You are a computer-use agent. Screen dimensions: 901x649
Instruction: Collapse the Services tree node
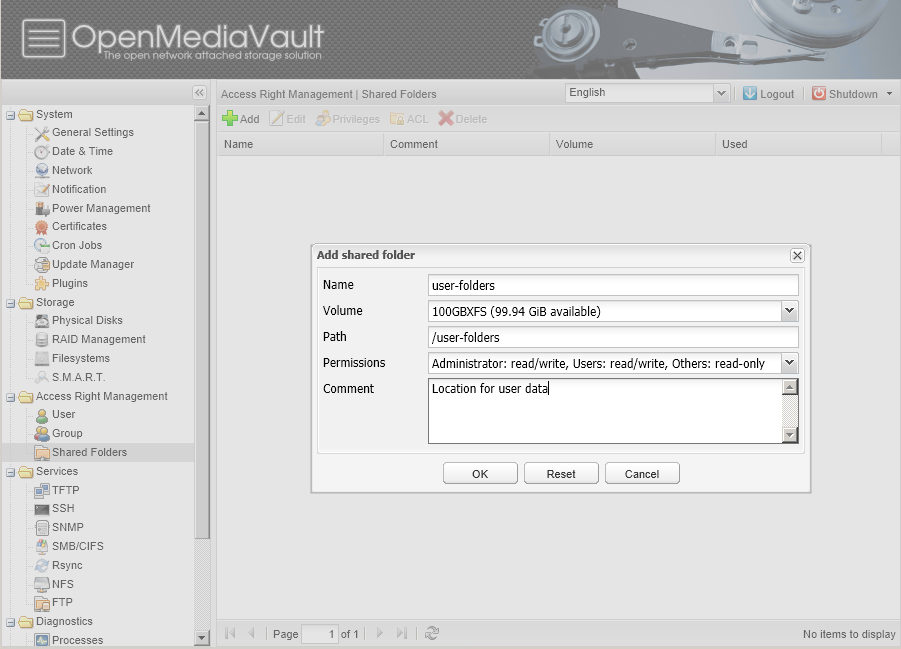click(x=10, y=472)
